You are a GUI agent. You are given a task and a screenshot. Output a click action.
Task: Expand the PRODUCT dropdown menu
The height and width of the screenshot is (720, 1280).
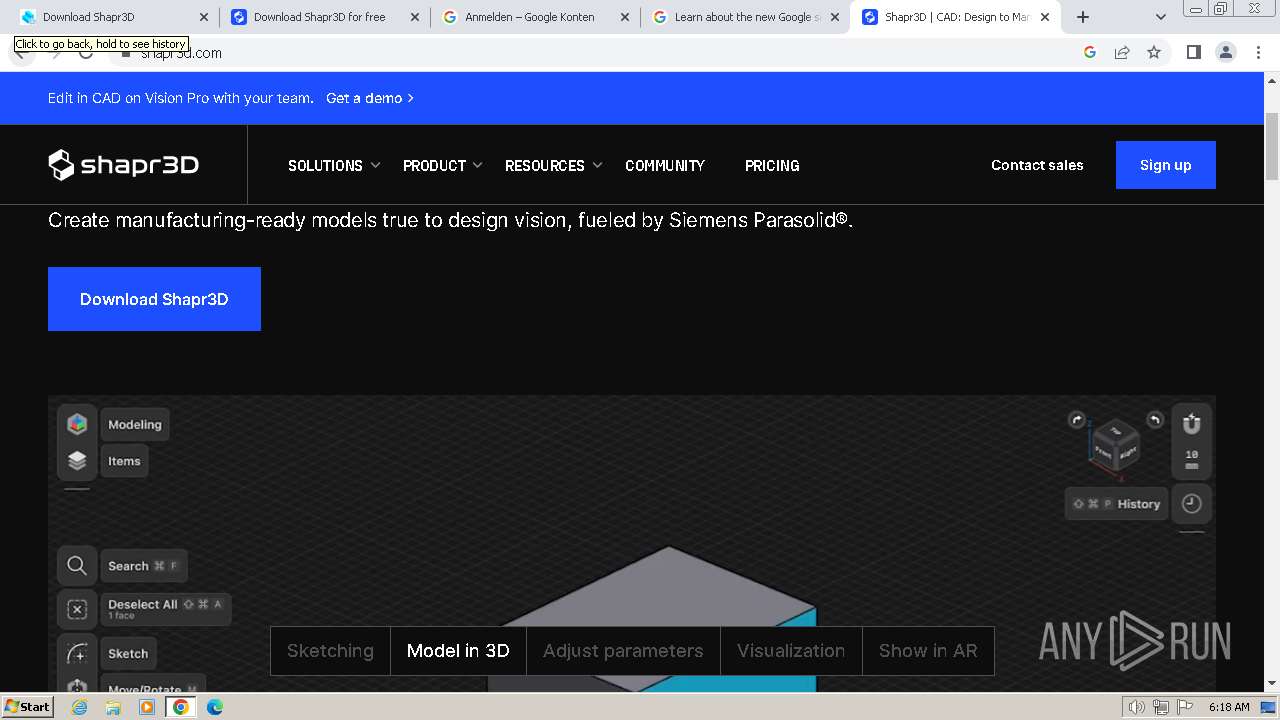[443, 165]
